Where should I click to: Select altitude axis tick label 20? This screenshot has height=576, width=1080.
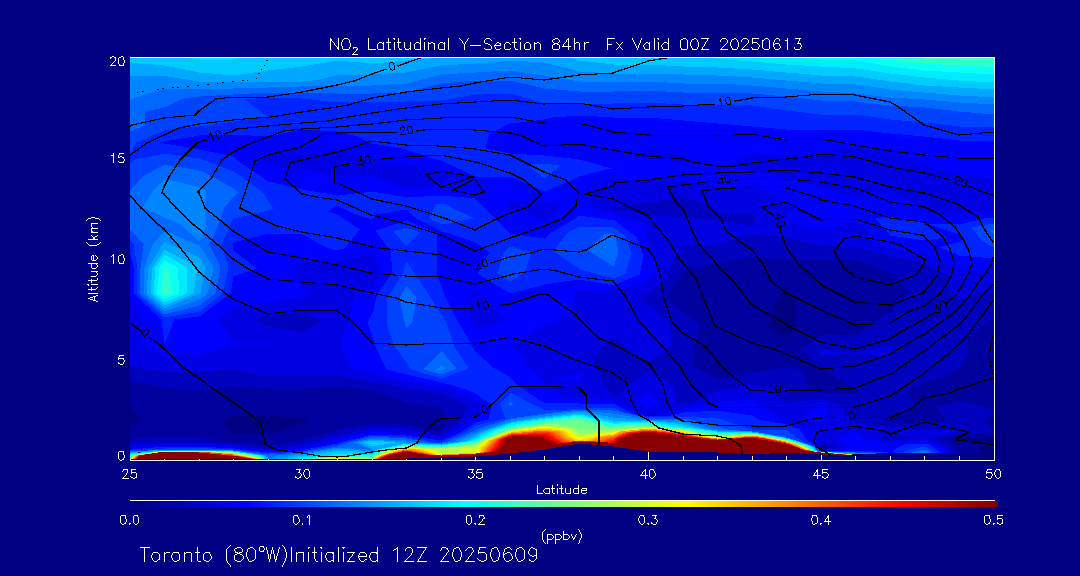click(x=116, y=61)
